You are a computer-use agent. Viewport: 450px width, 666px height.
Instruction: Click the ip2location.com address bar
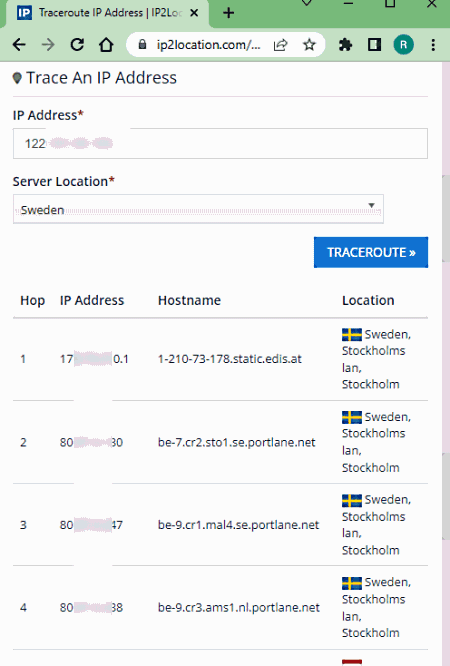(208, 45)
